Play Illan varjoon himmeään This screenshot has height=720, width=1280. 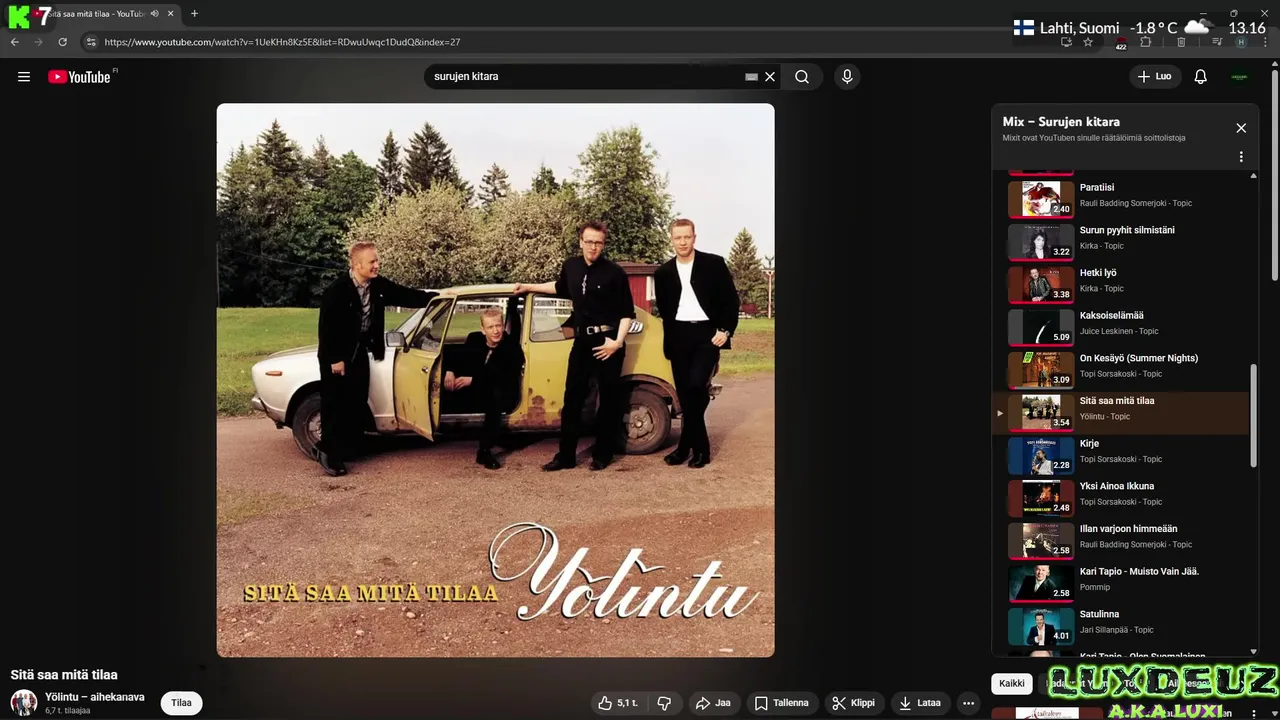(x=1120, y=541)
